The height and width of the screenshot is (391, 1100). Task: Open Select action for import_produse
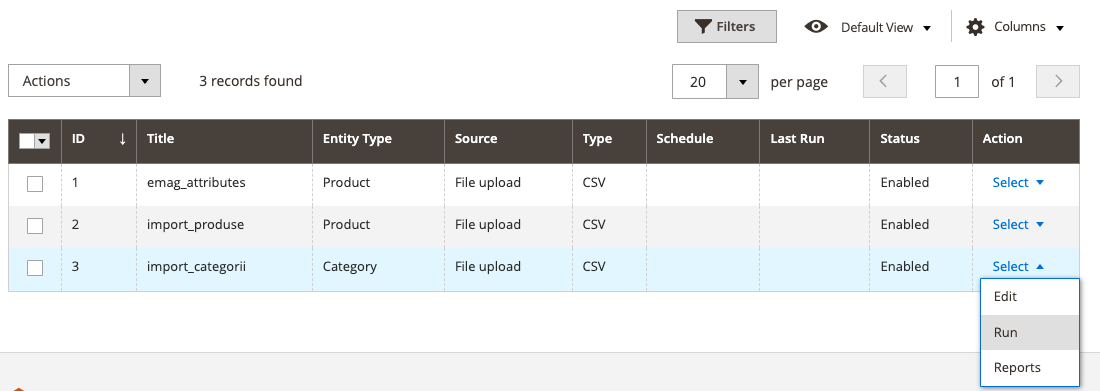click(x=1018, y=225)
